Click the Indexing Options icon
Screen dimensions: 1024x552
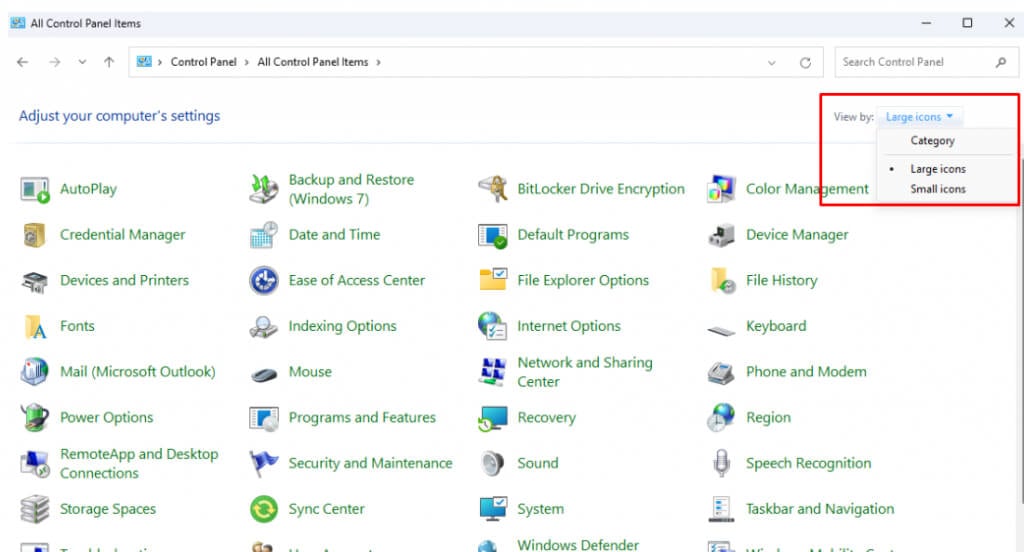tap(264, 327)
